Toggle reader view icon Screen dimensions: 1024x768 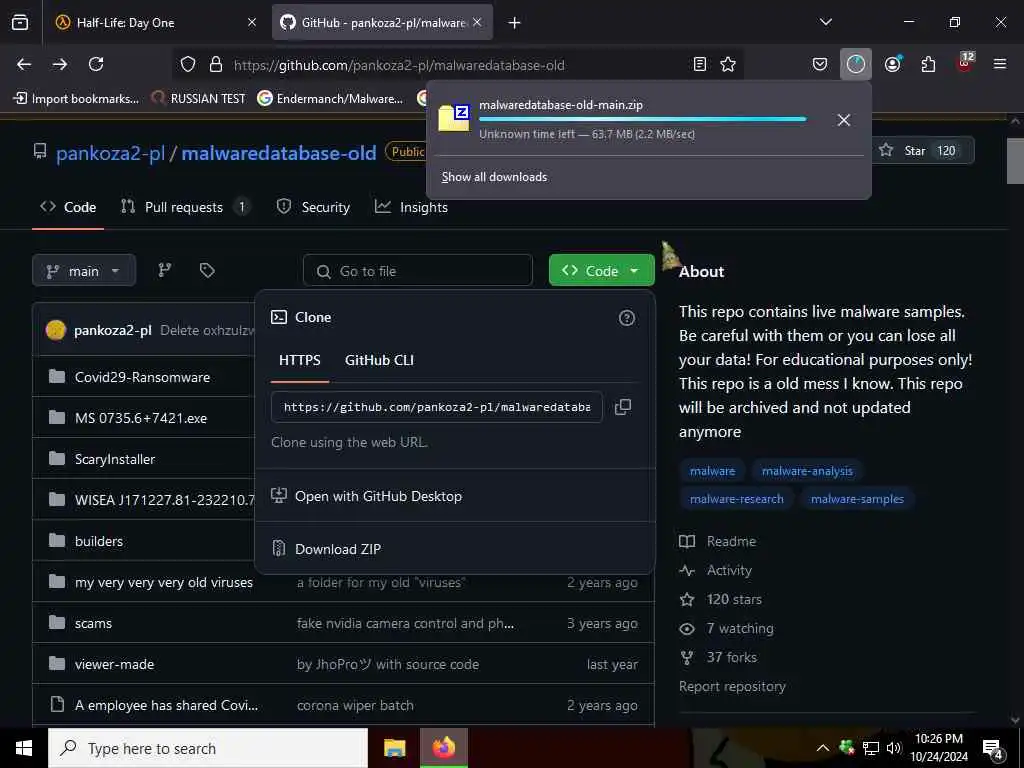click(699, 64)
